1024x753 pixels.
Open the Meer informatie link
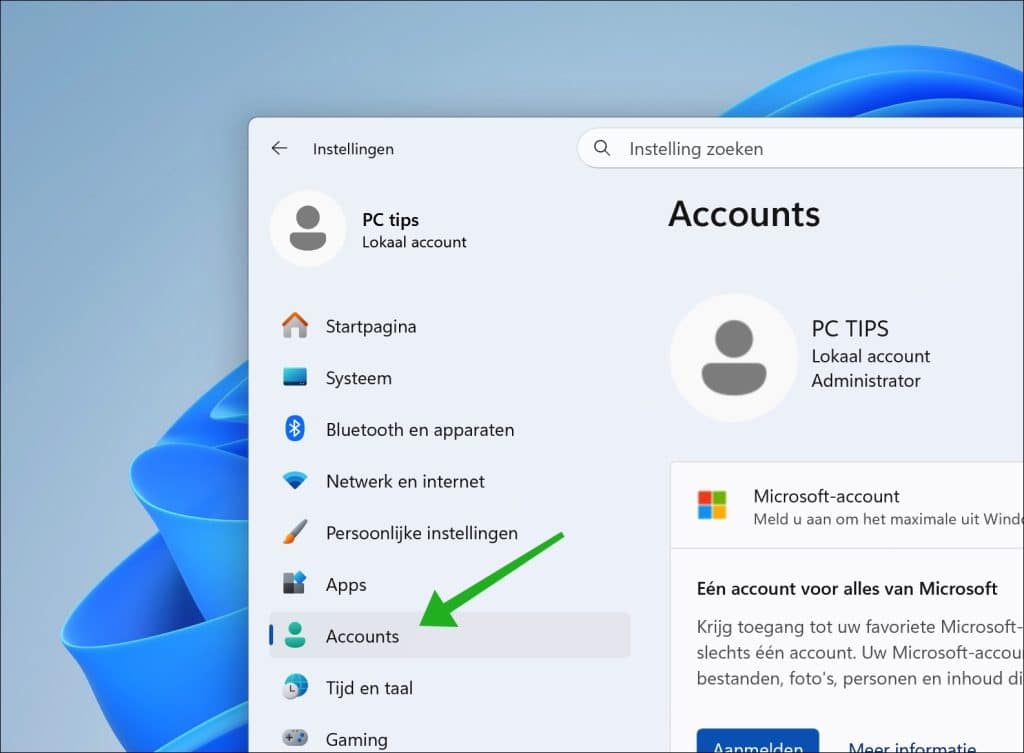(x=912, y=747)
